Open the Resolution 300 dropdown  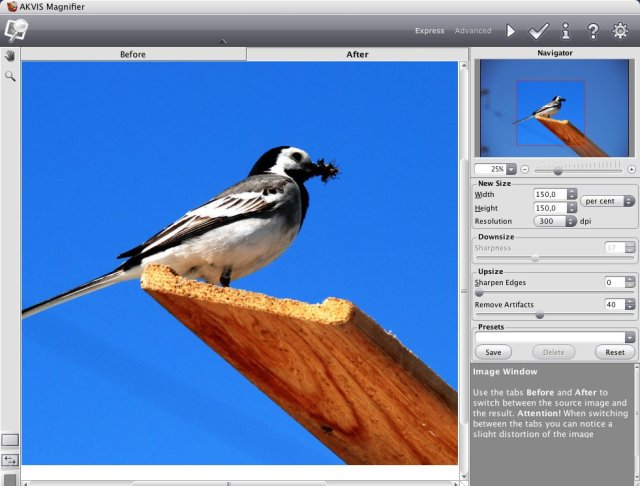(555, 221)
